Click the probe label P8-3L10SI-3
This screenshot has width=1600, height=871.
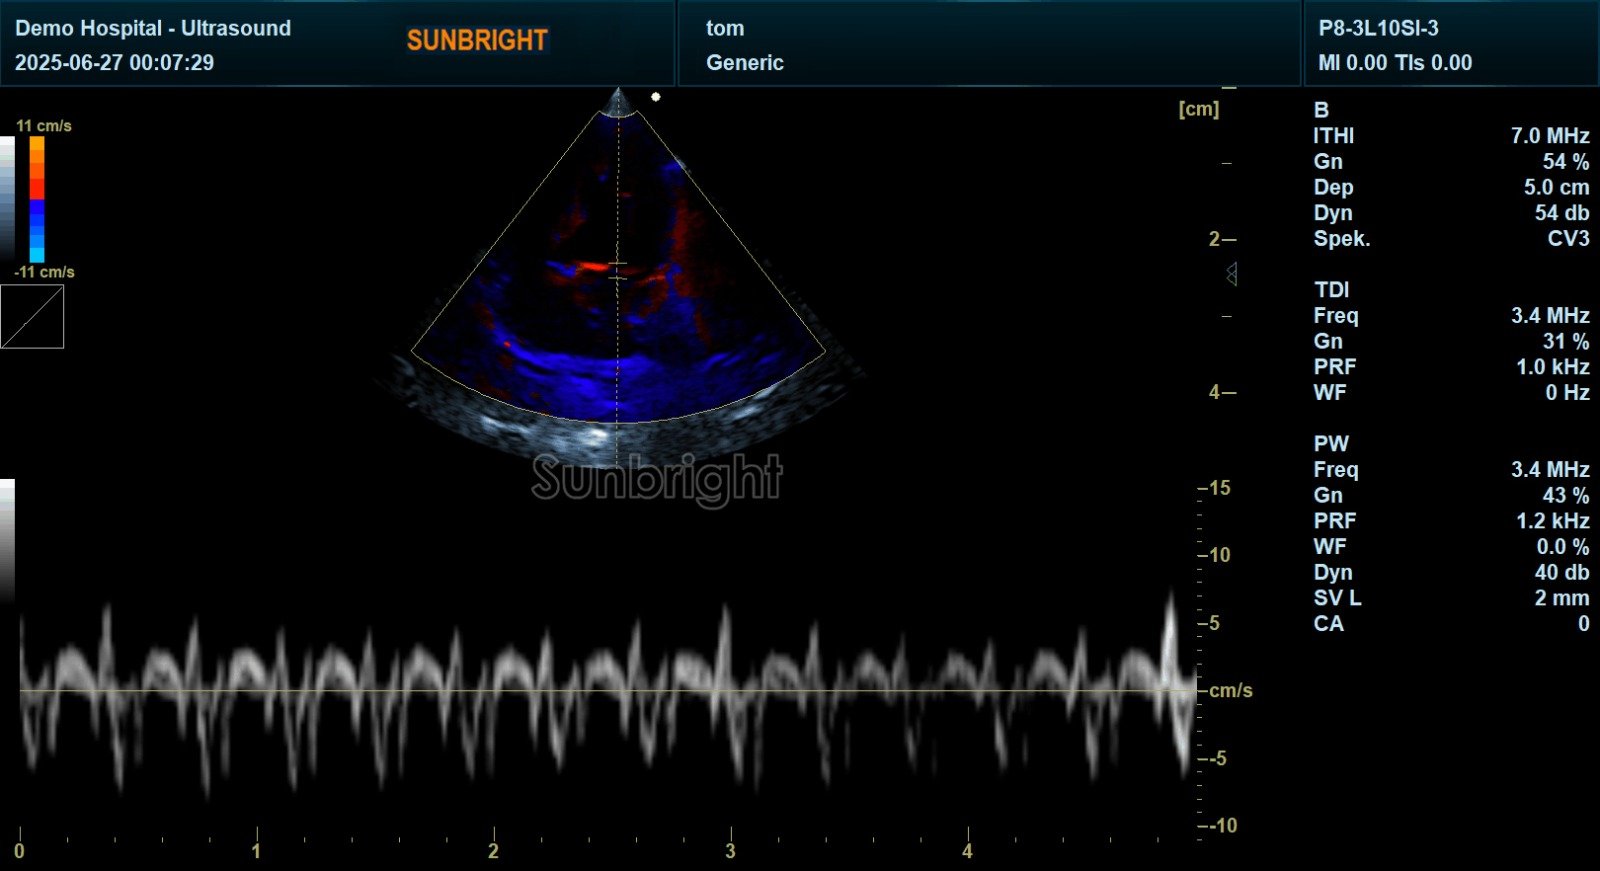click(1378, 28)
